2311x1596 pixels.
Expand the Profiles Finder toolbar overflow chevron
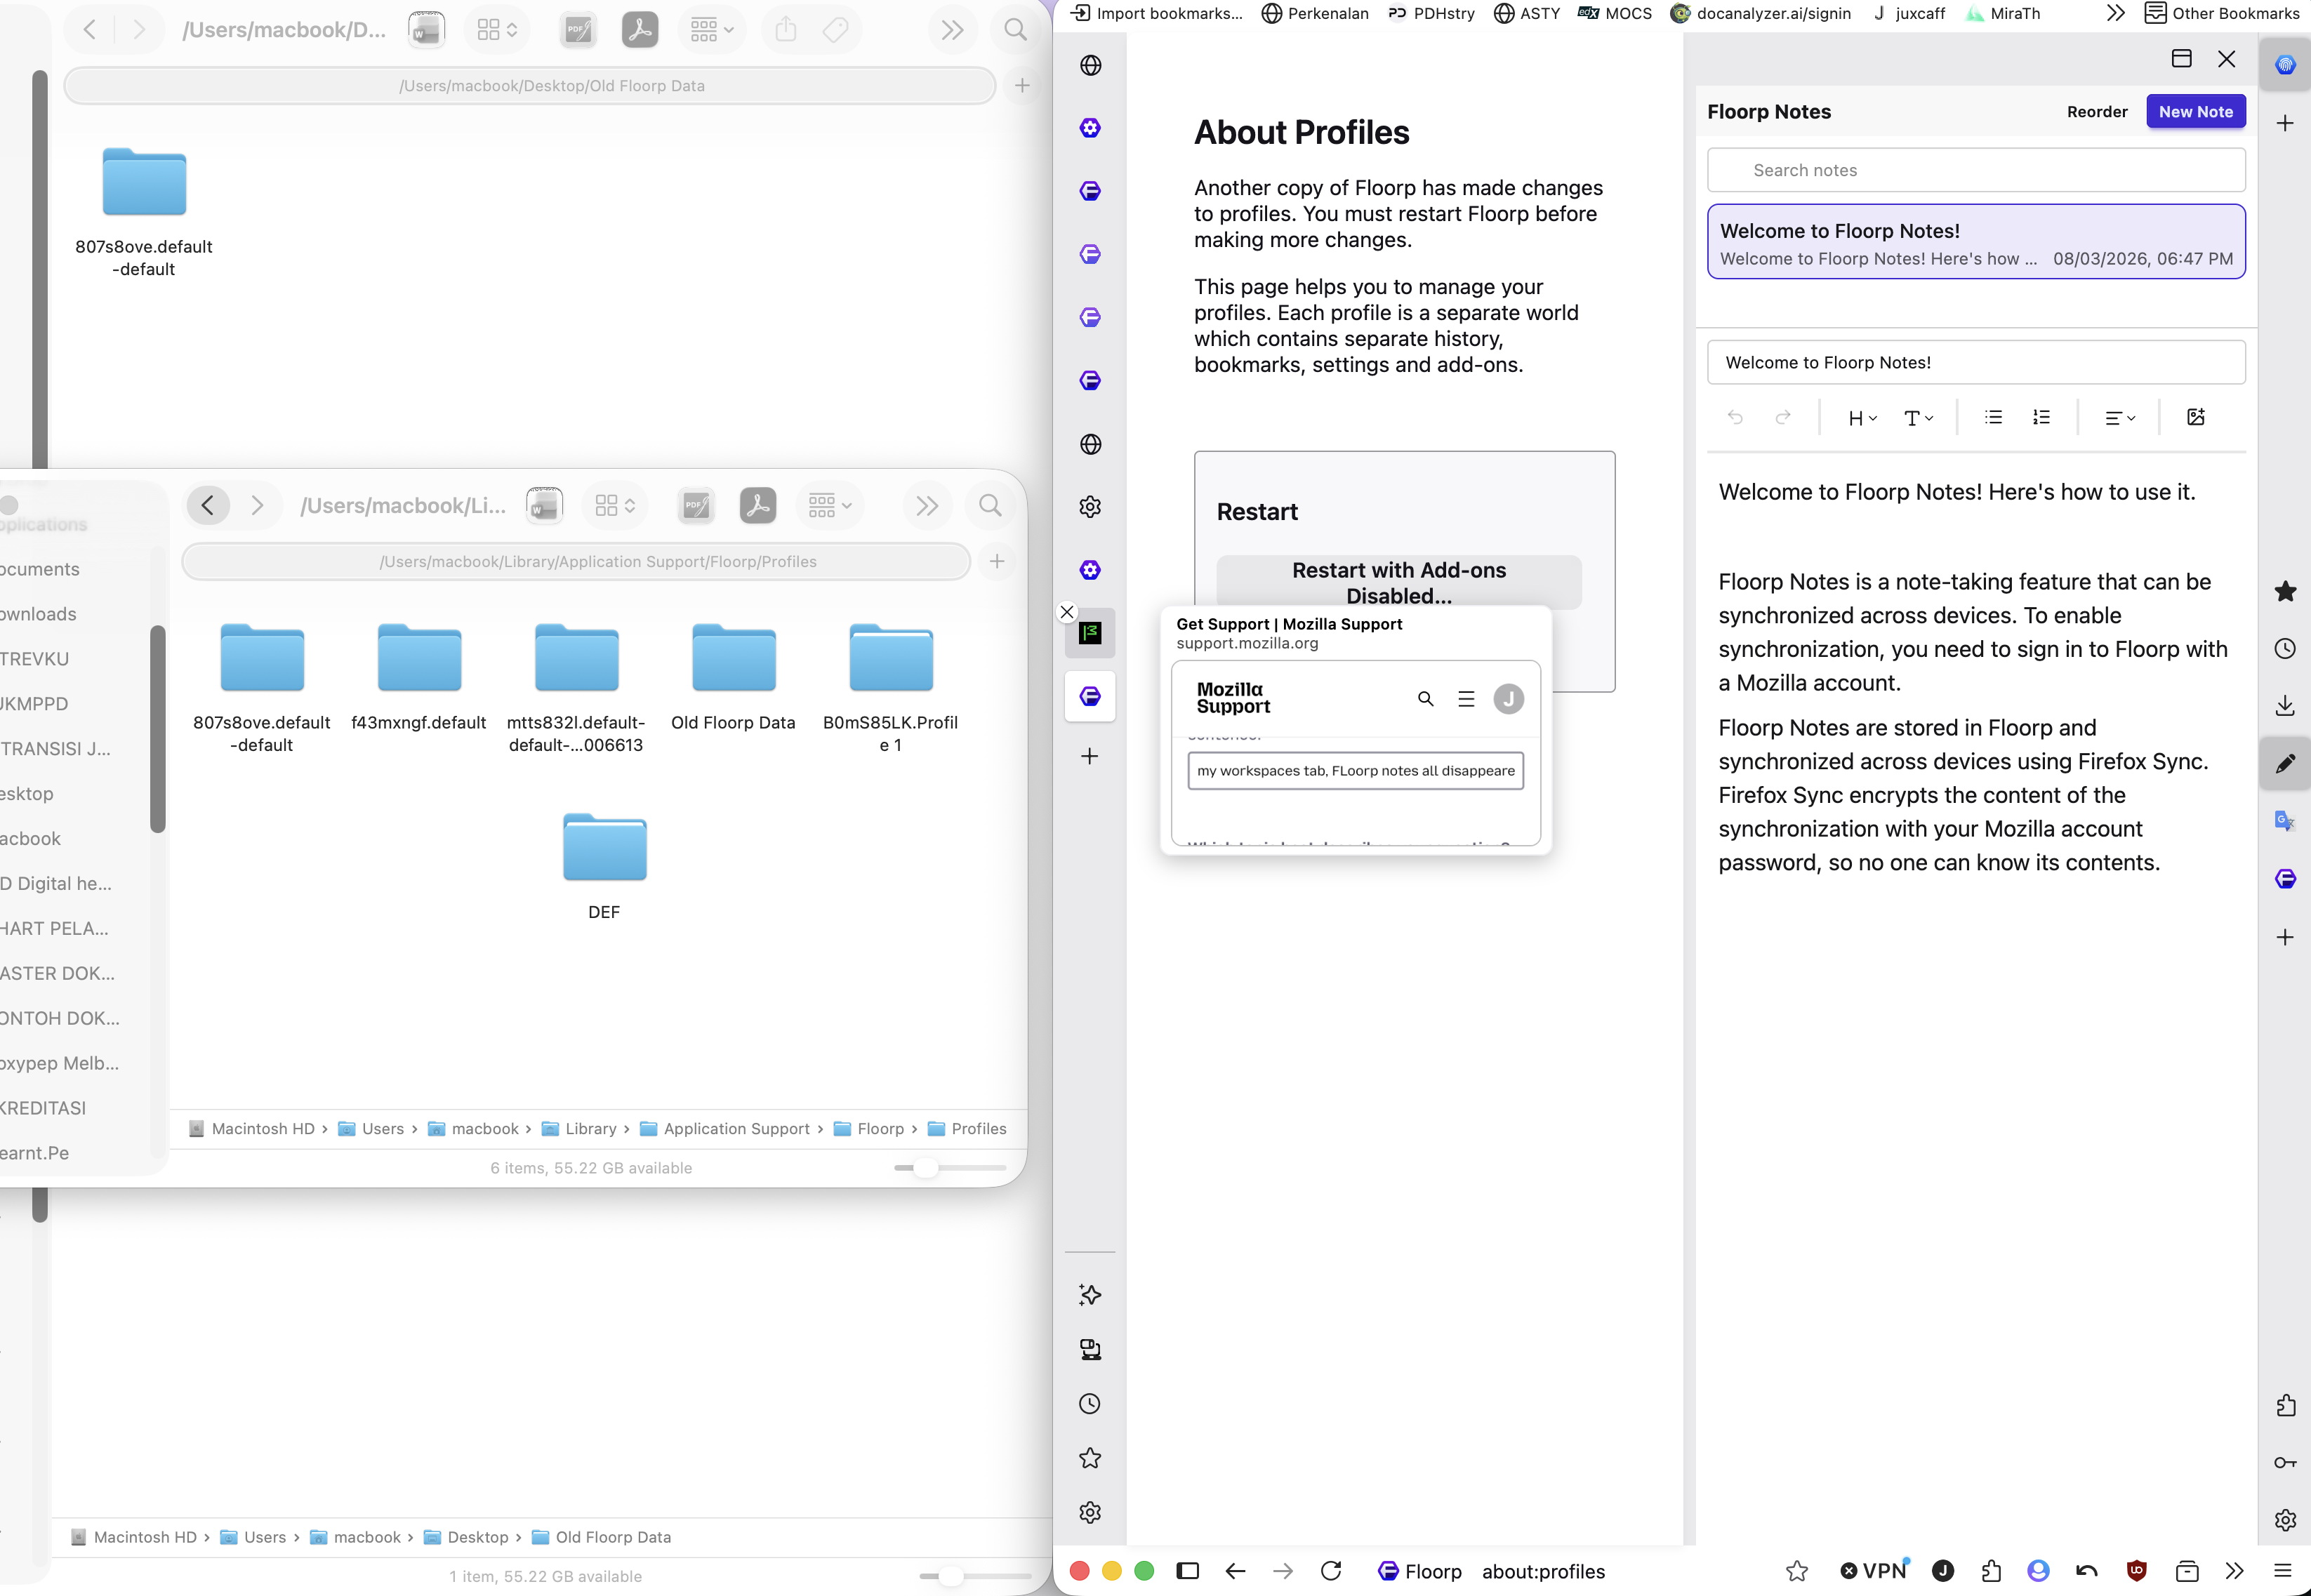[x=926, y=505]
